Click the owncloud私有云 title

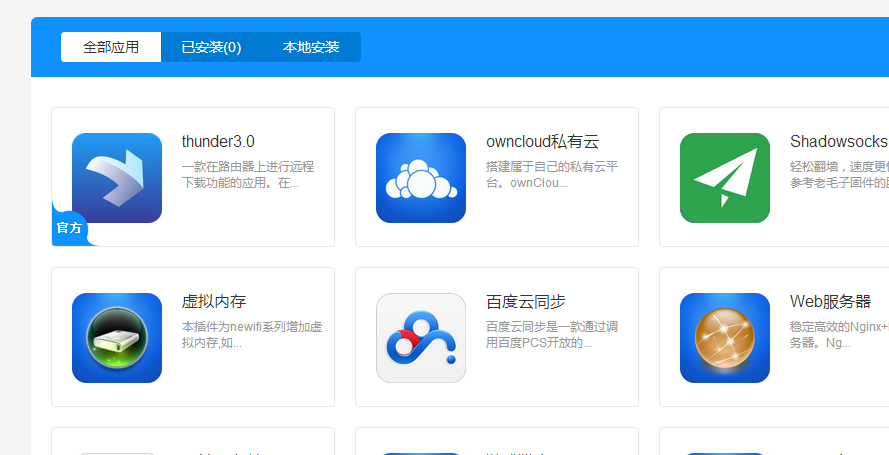pyautogui.click(x=543, y=142)
